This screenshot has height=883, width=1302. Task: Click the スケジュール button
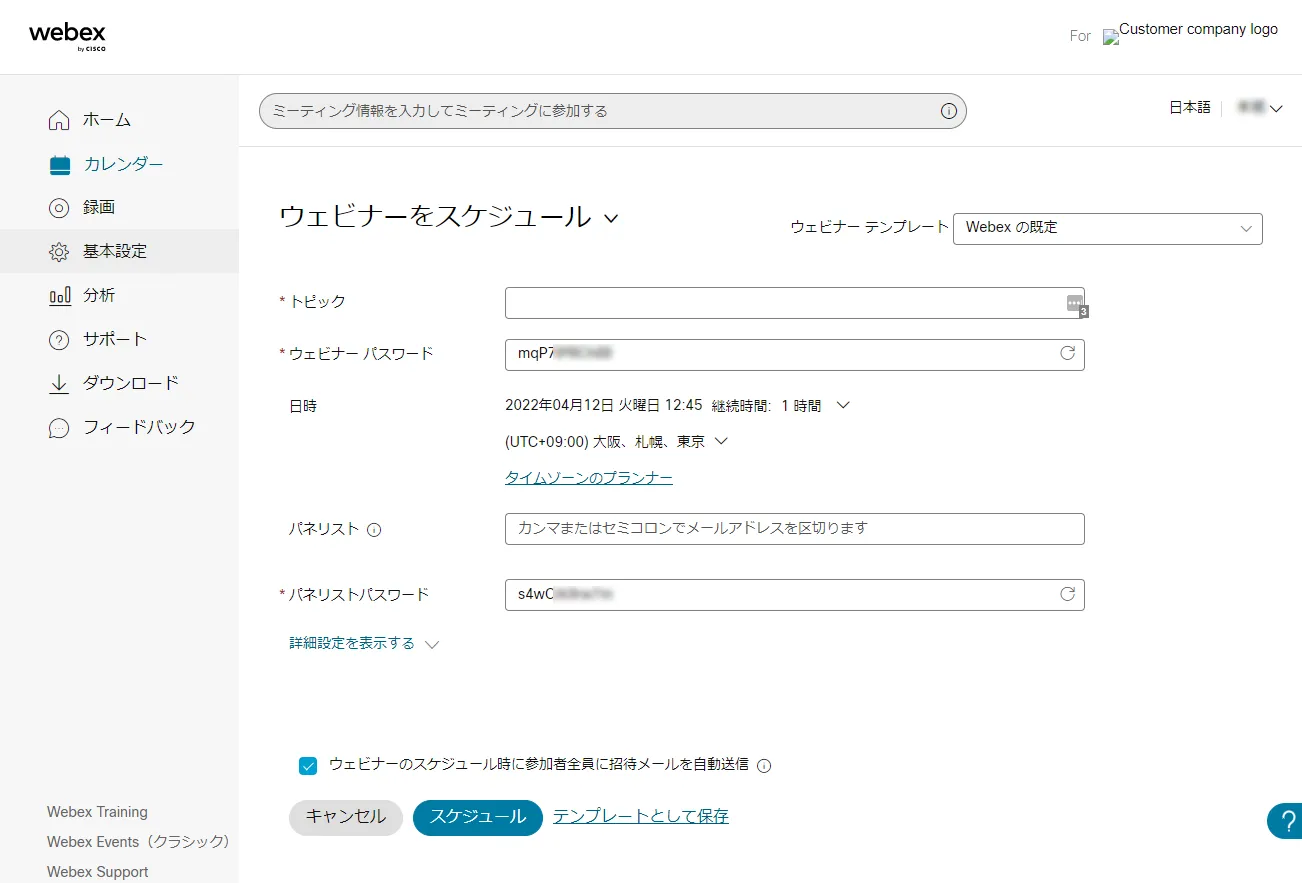[x=477, y=817]
